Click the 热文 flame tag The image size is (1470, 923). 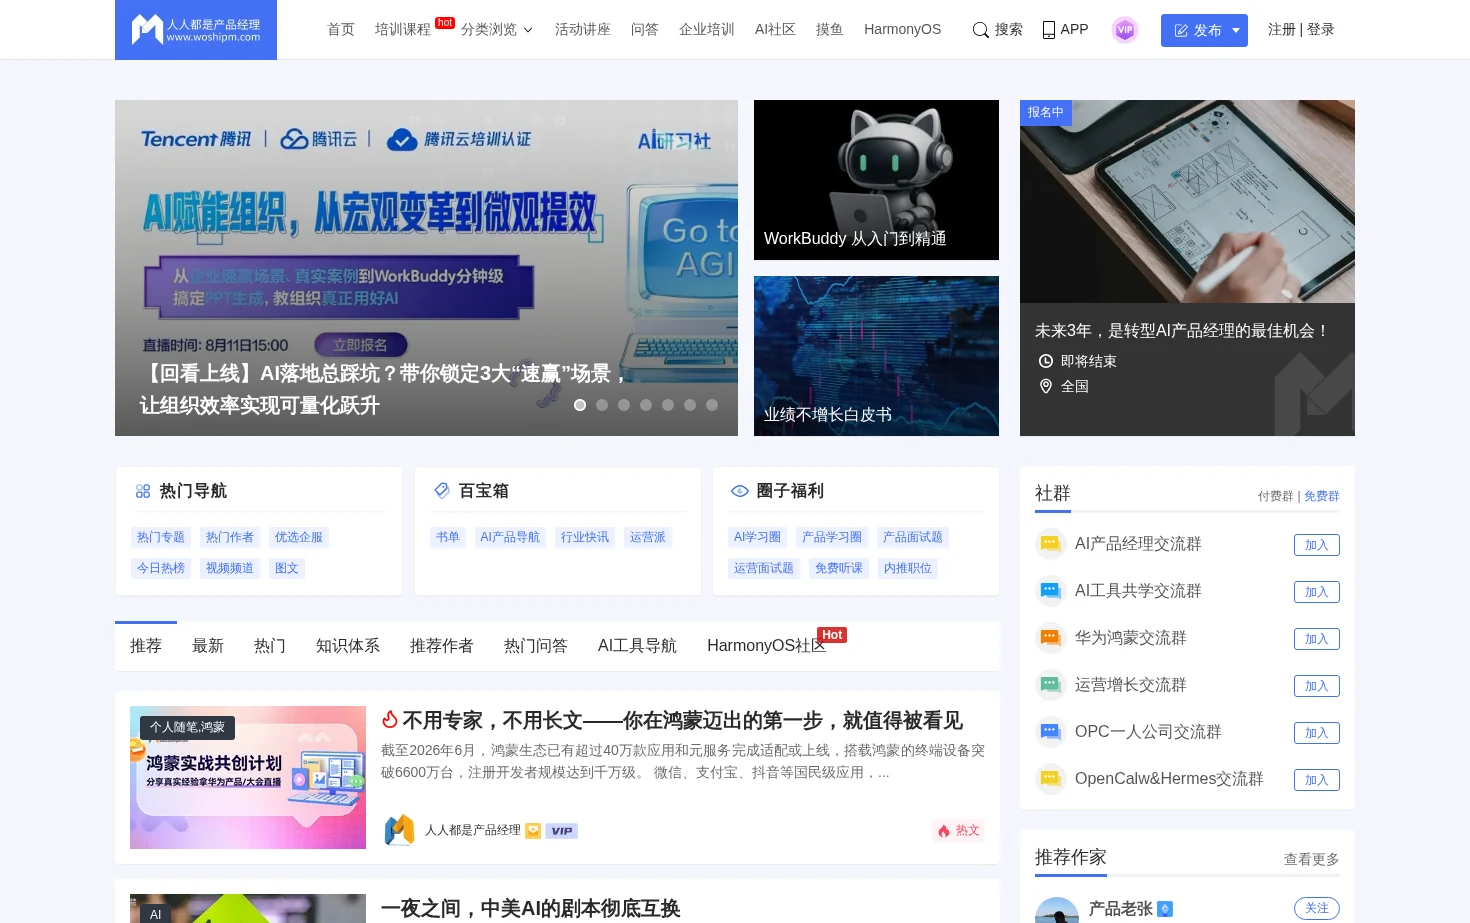point(959,831)
